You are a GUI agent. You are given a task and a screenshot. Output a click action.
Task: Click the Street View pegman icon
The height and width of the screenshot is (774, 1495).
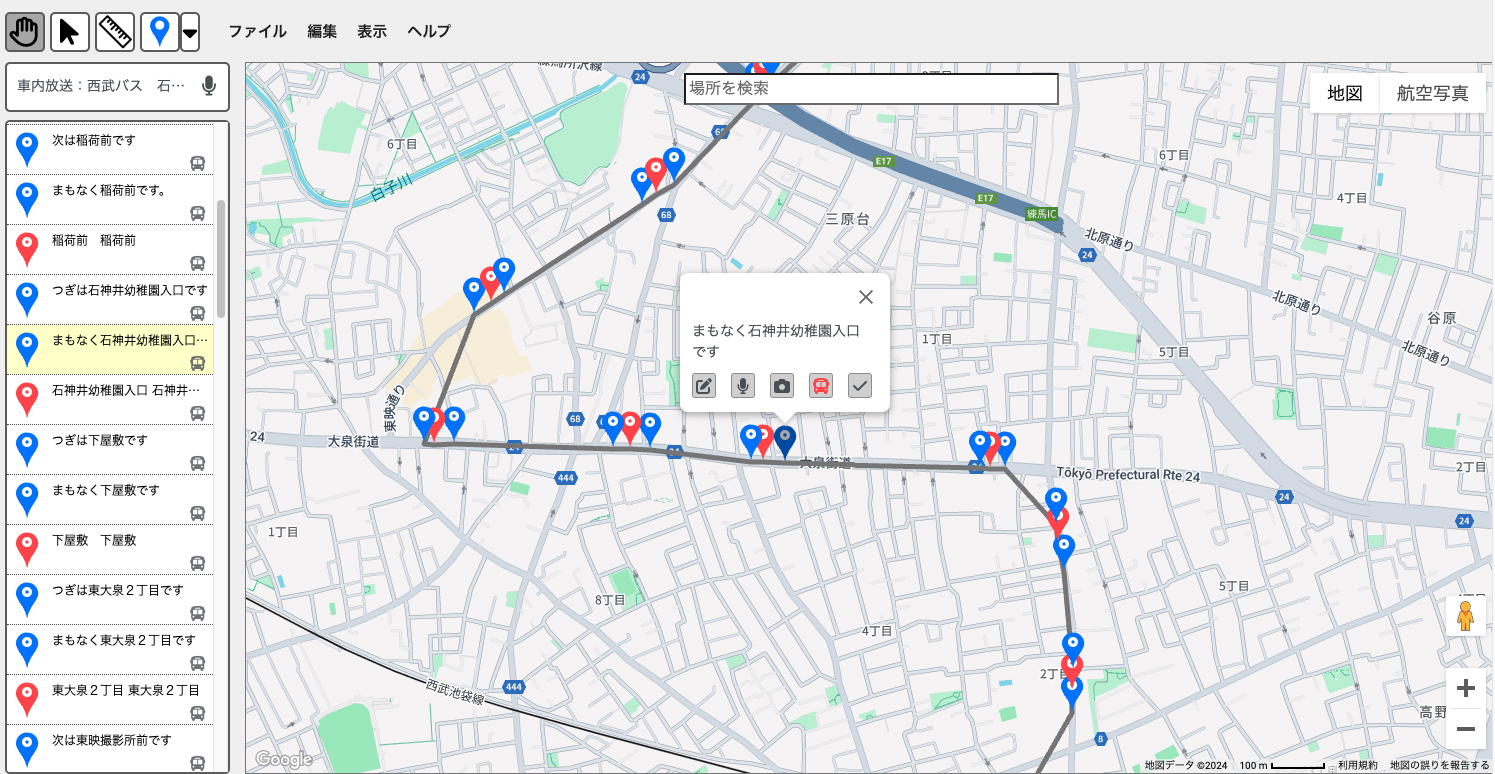1465,616
